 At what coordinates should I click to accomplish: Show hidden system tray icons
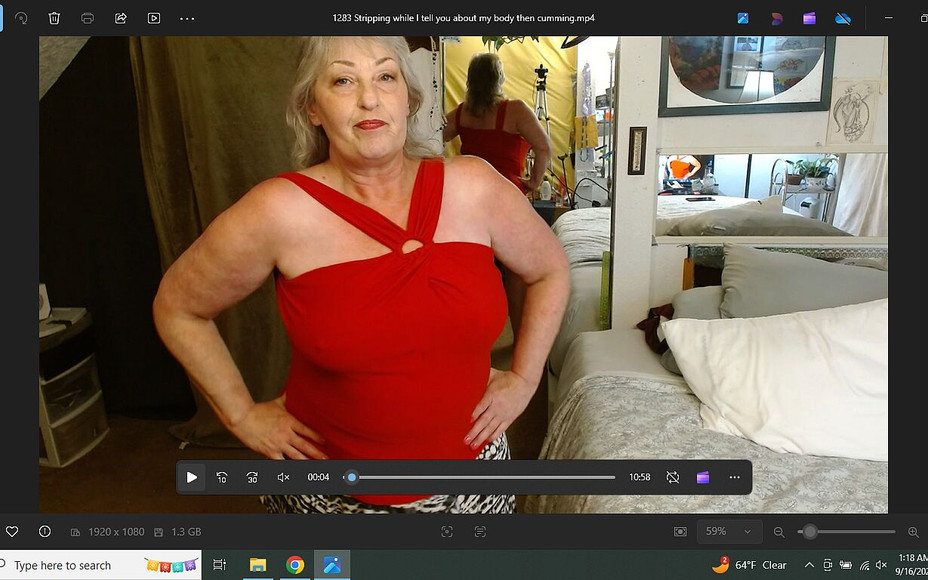809,565
